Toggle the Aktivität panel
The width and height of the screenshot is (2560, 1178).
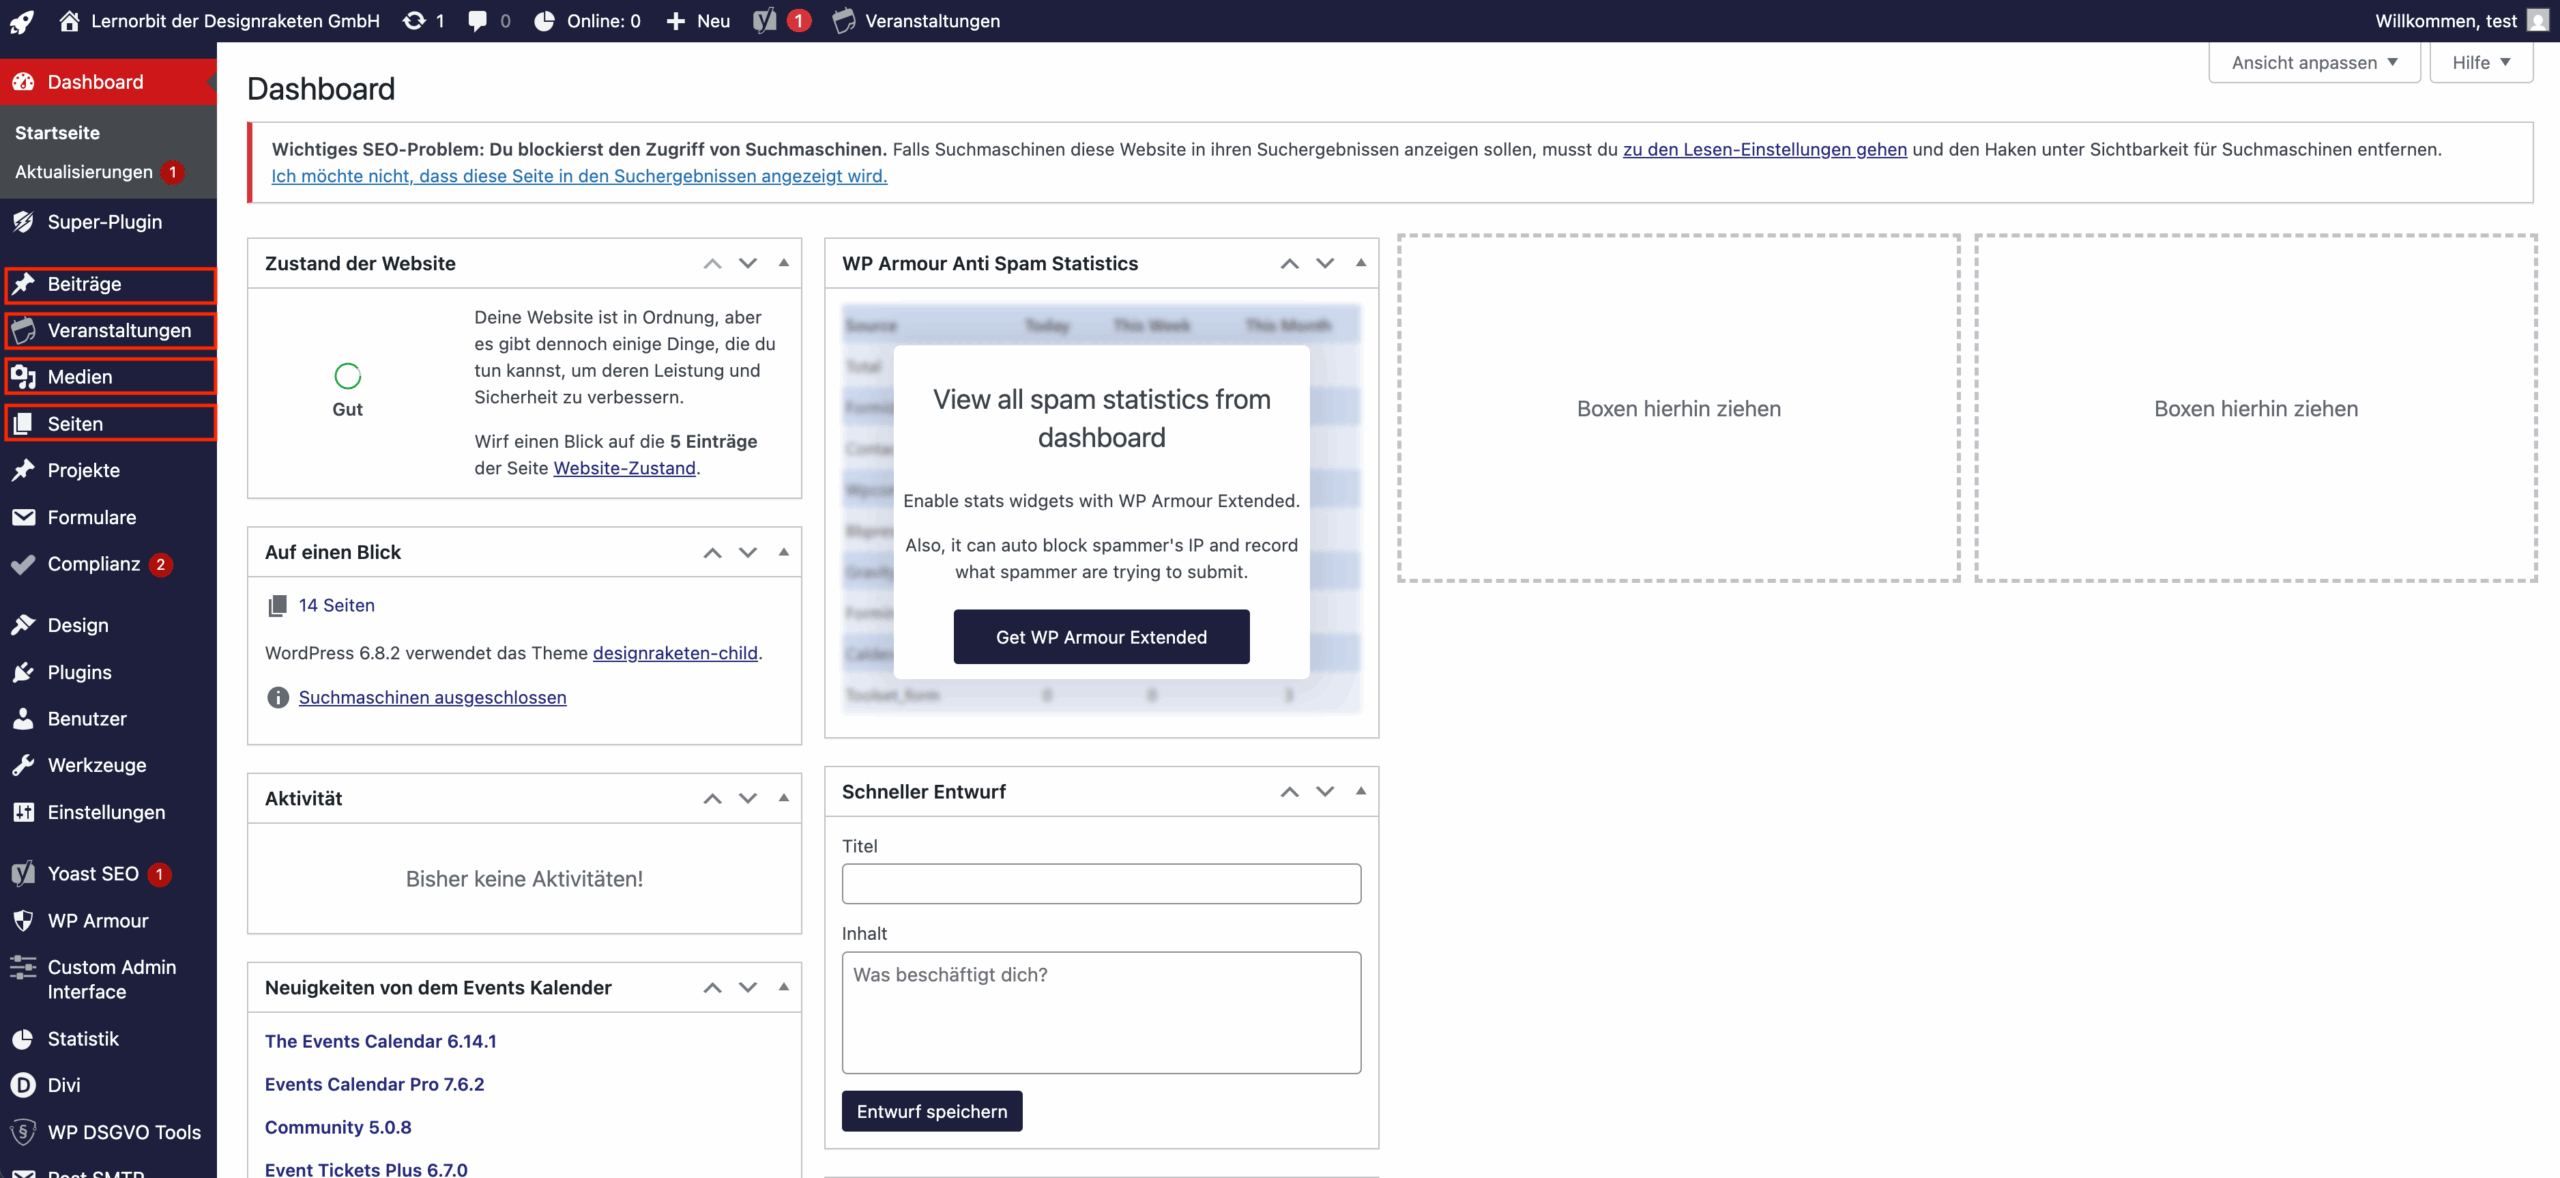[784, 798]
